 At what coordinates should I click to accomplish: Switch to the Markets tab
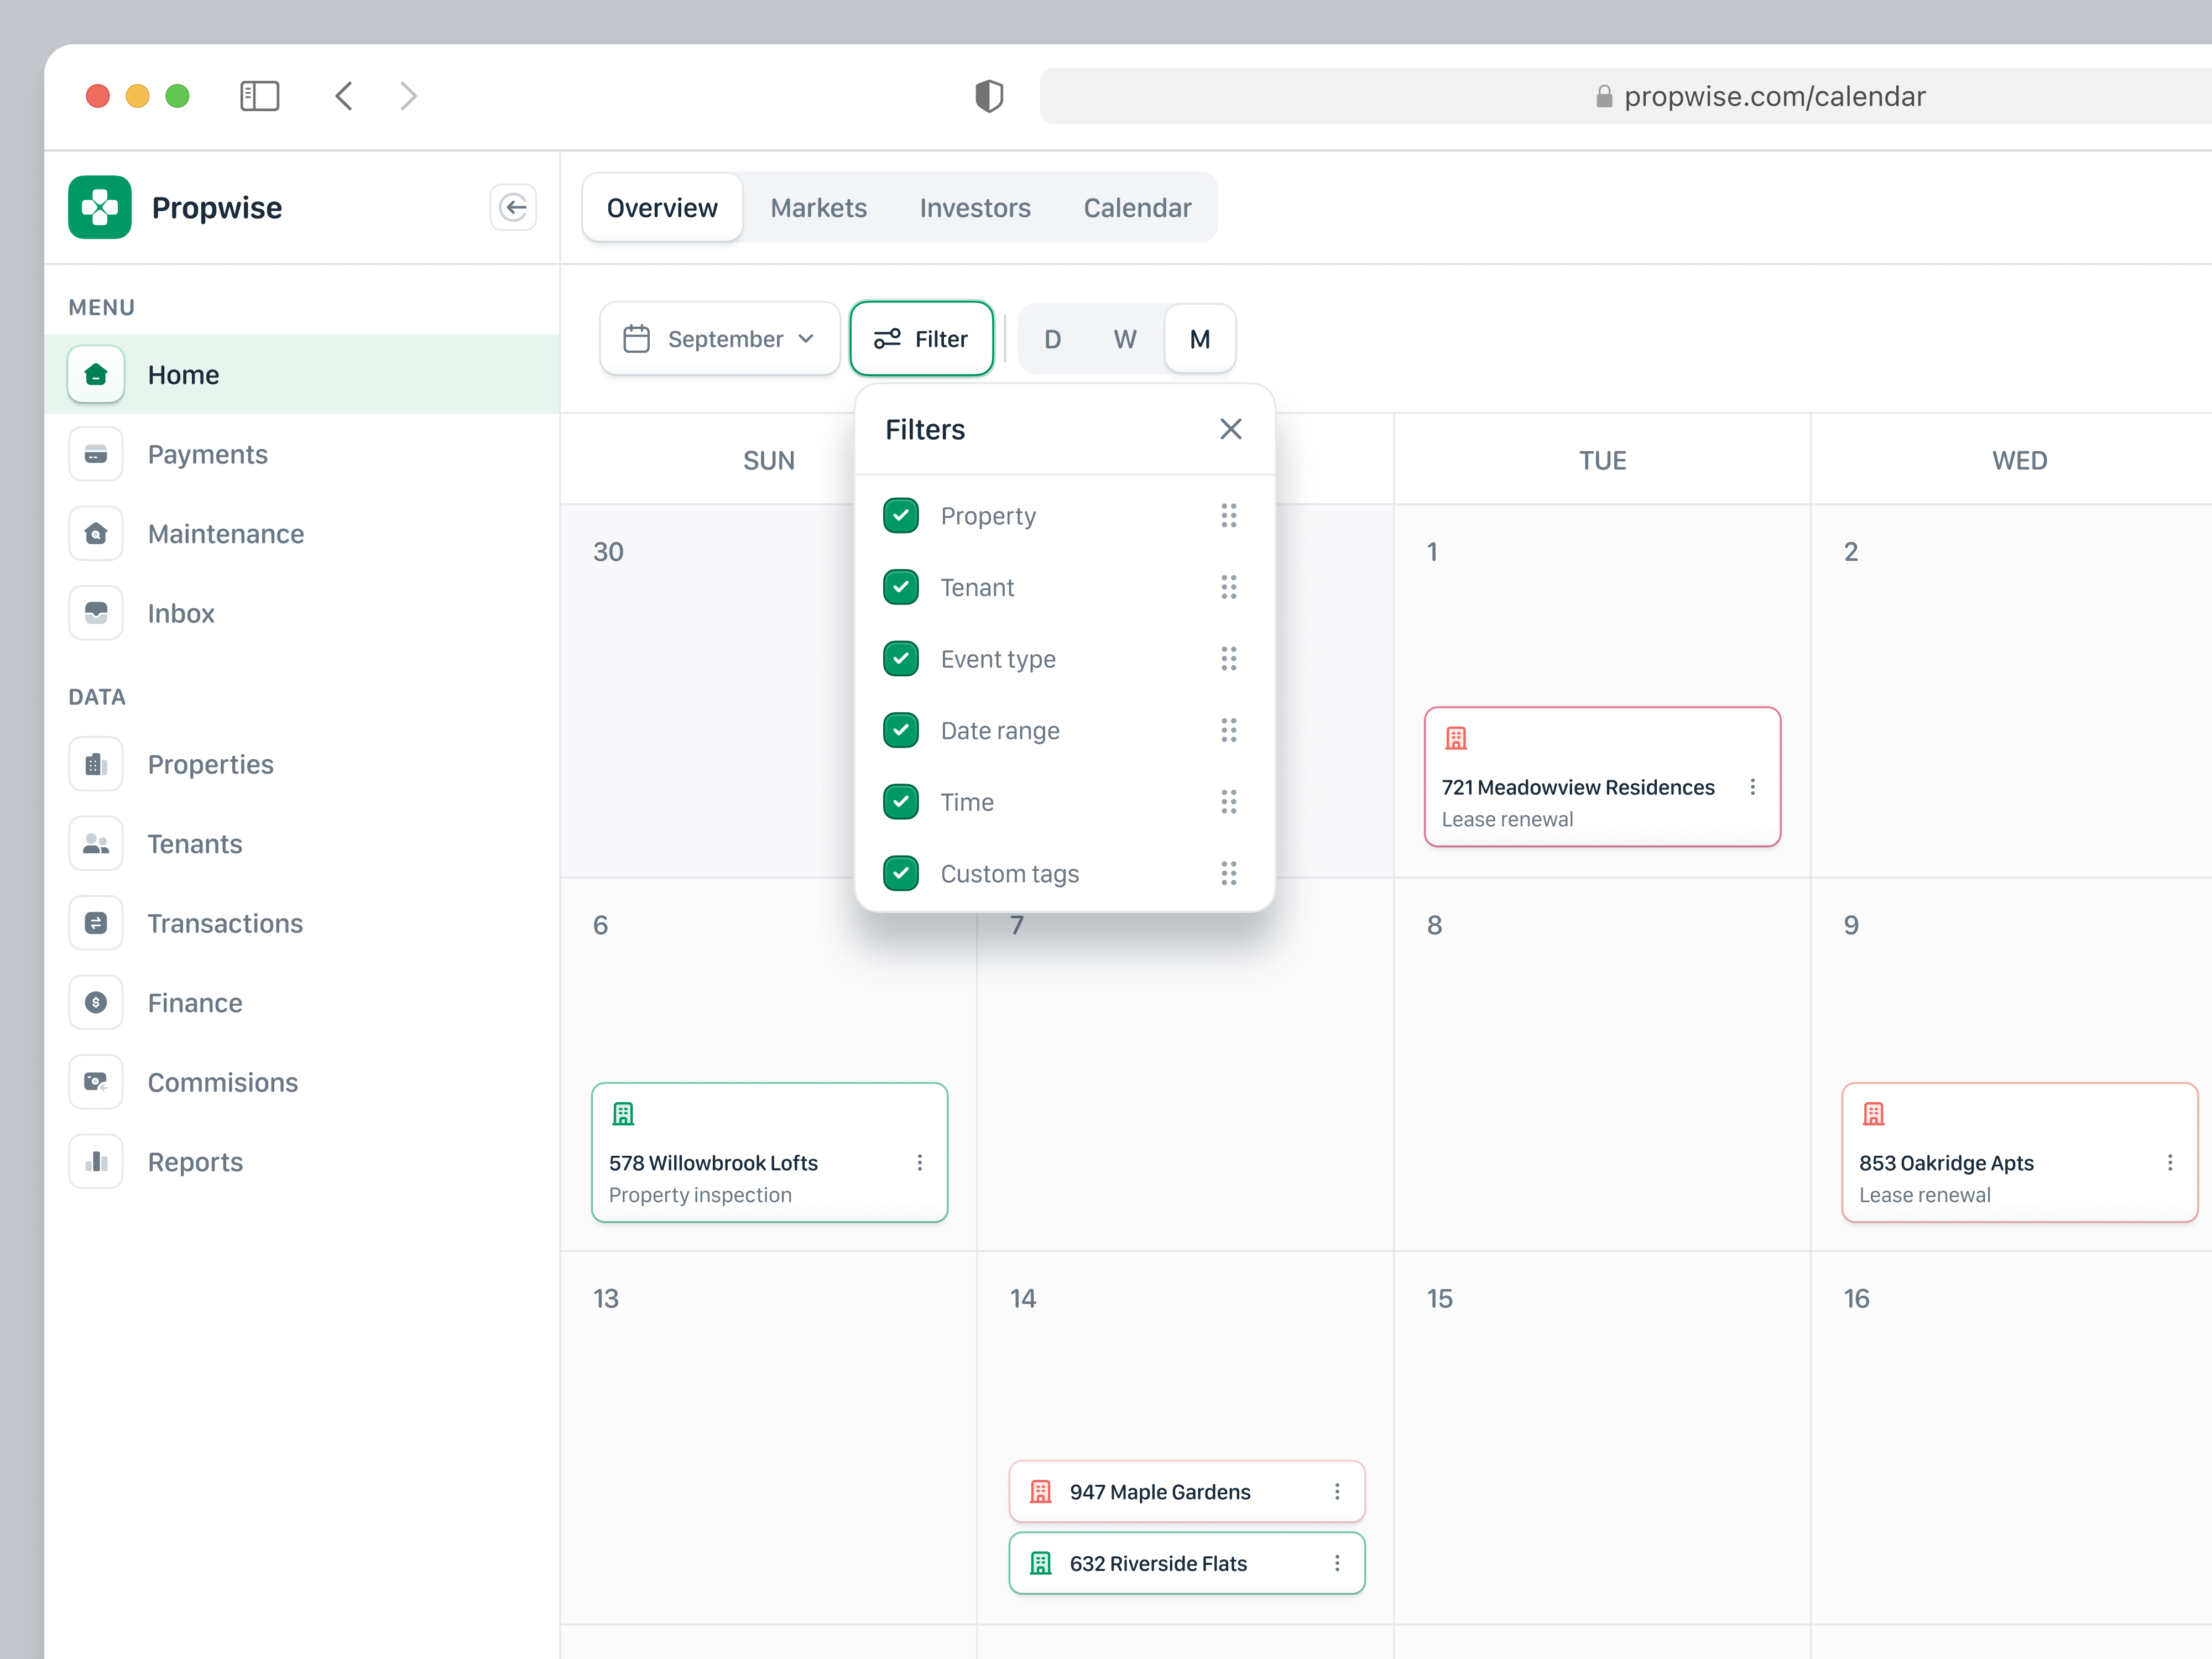point(818,208)
